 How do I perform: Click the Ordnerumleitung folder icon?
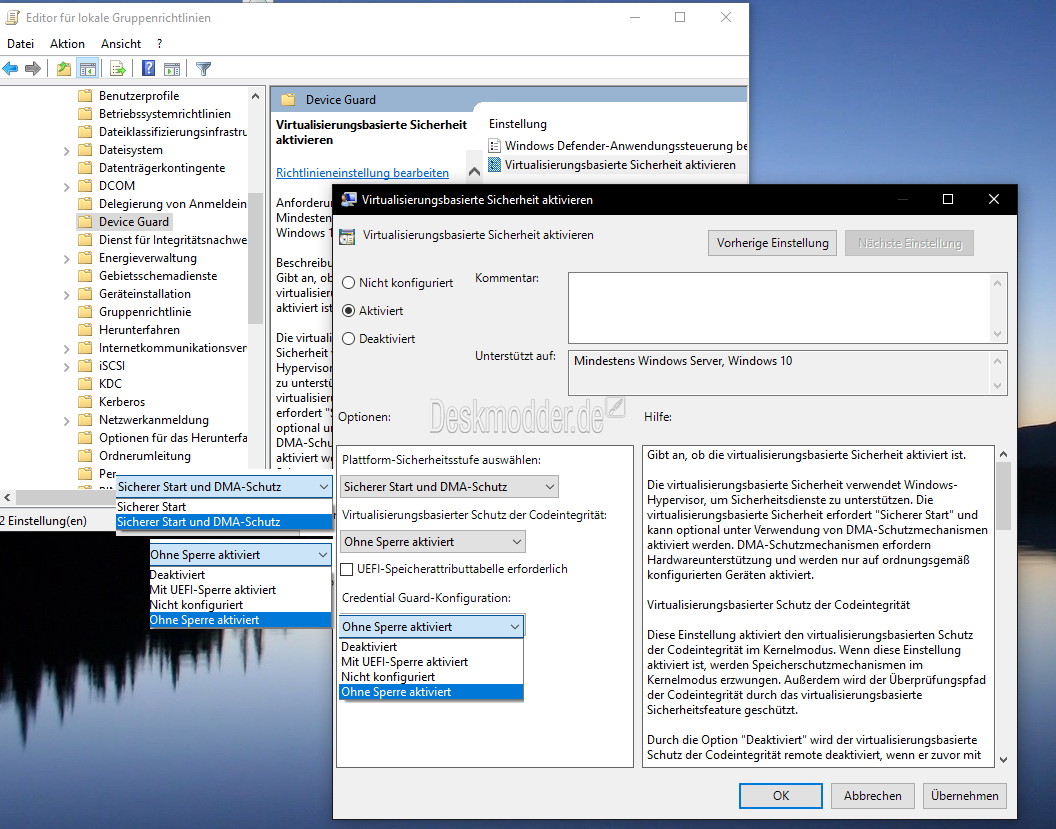[85, 455]
